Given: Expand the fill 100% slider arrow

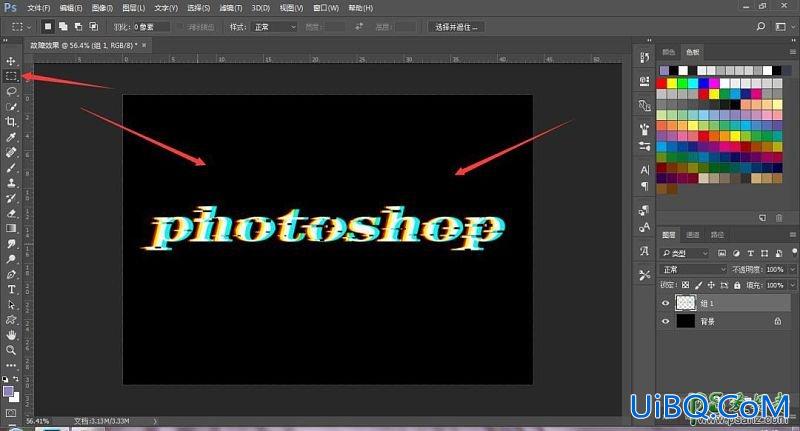Looking at the screenshot, I should (x=792, y=285).
